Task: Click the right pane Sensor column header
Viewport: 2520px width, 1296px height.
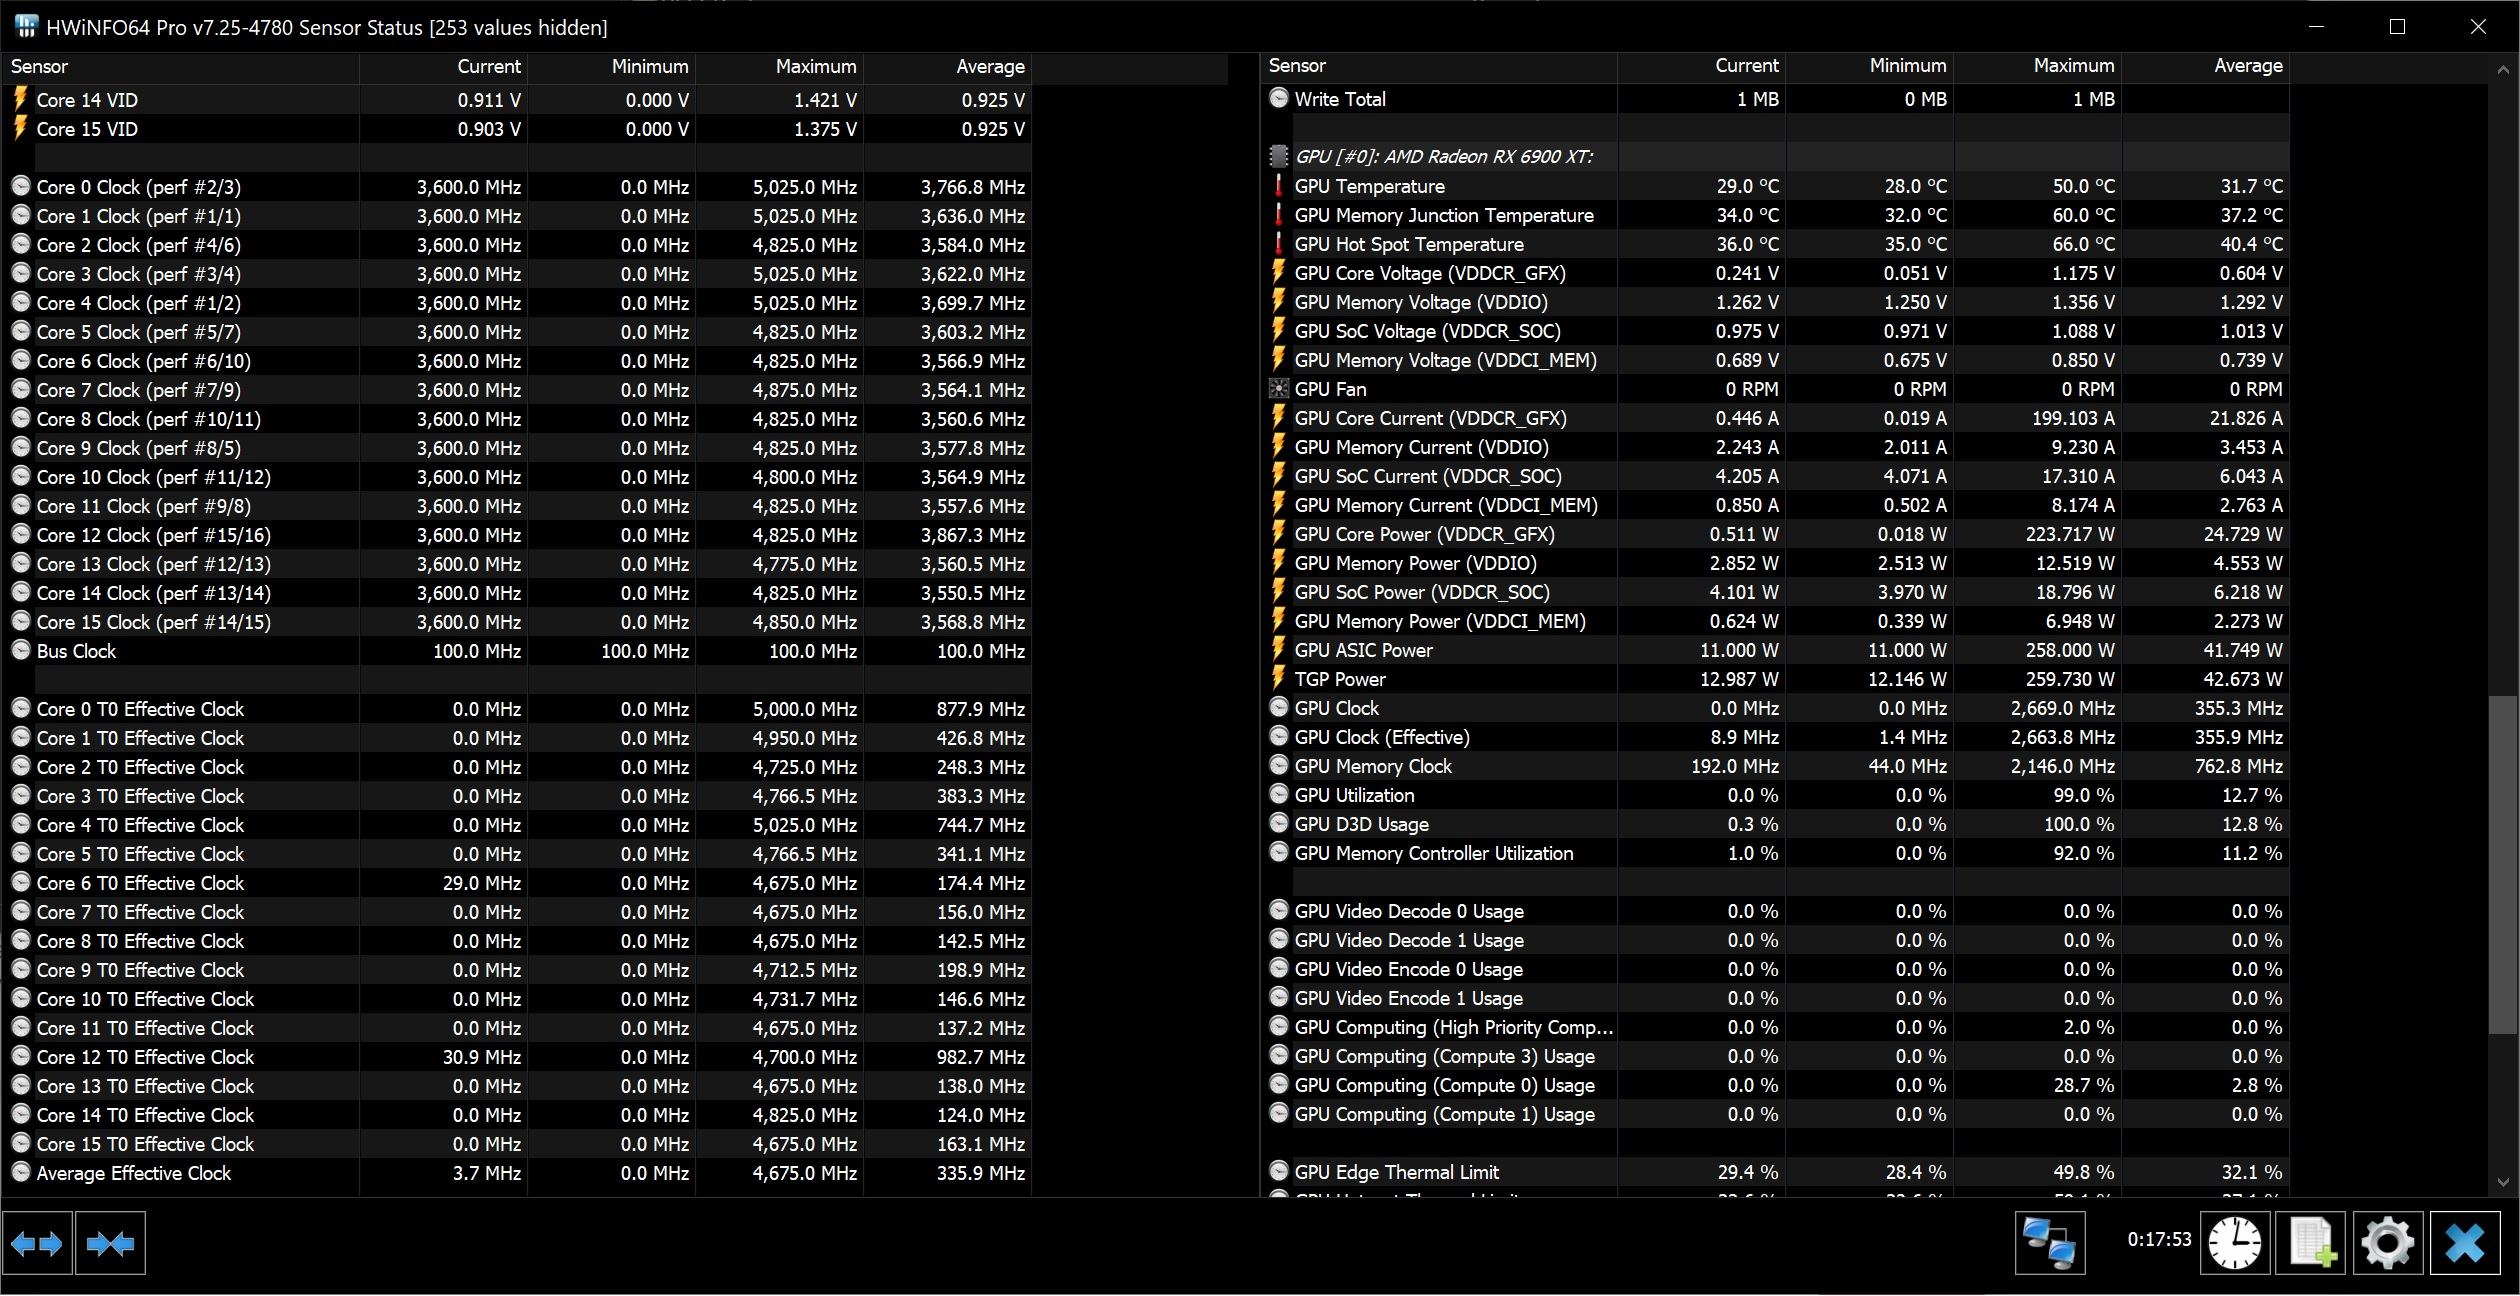Action: 1439,66
